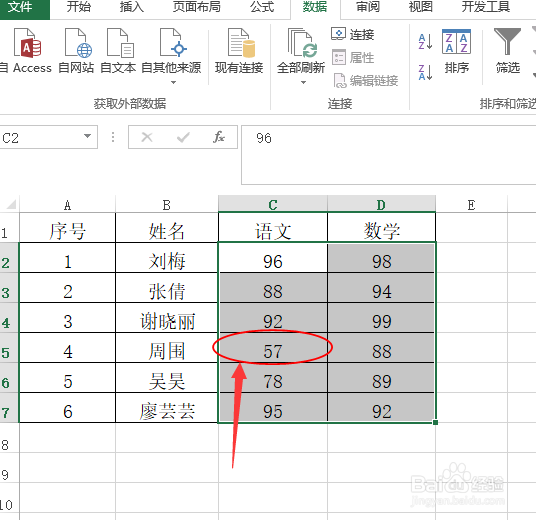
Task: Open the Sort (排序) dialog icon
Action: [456, 42]
